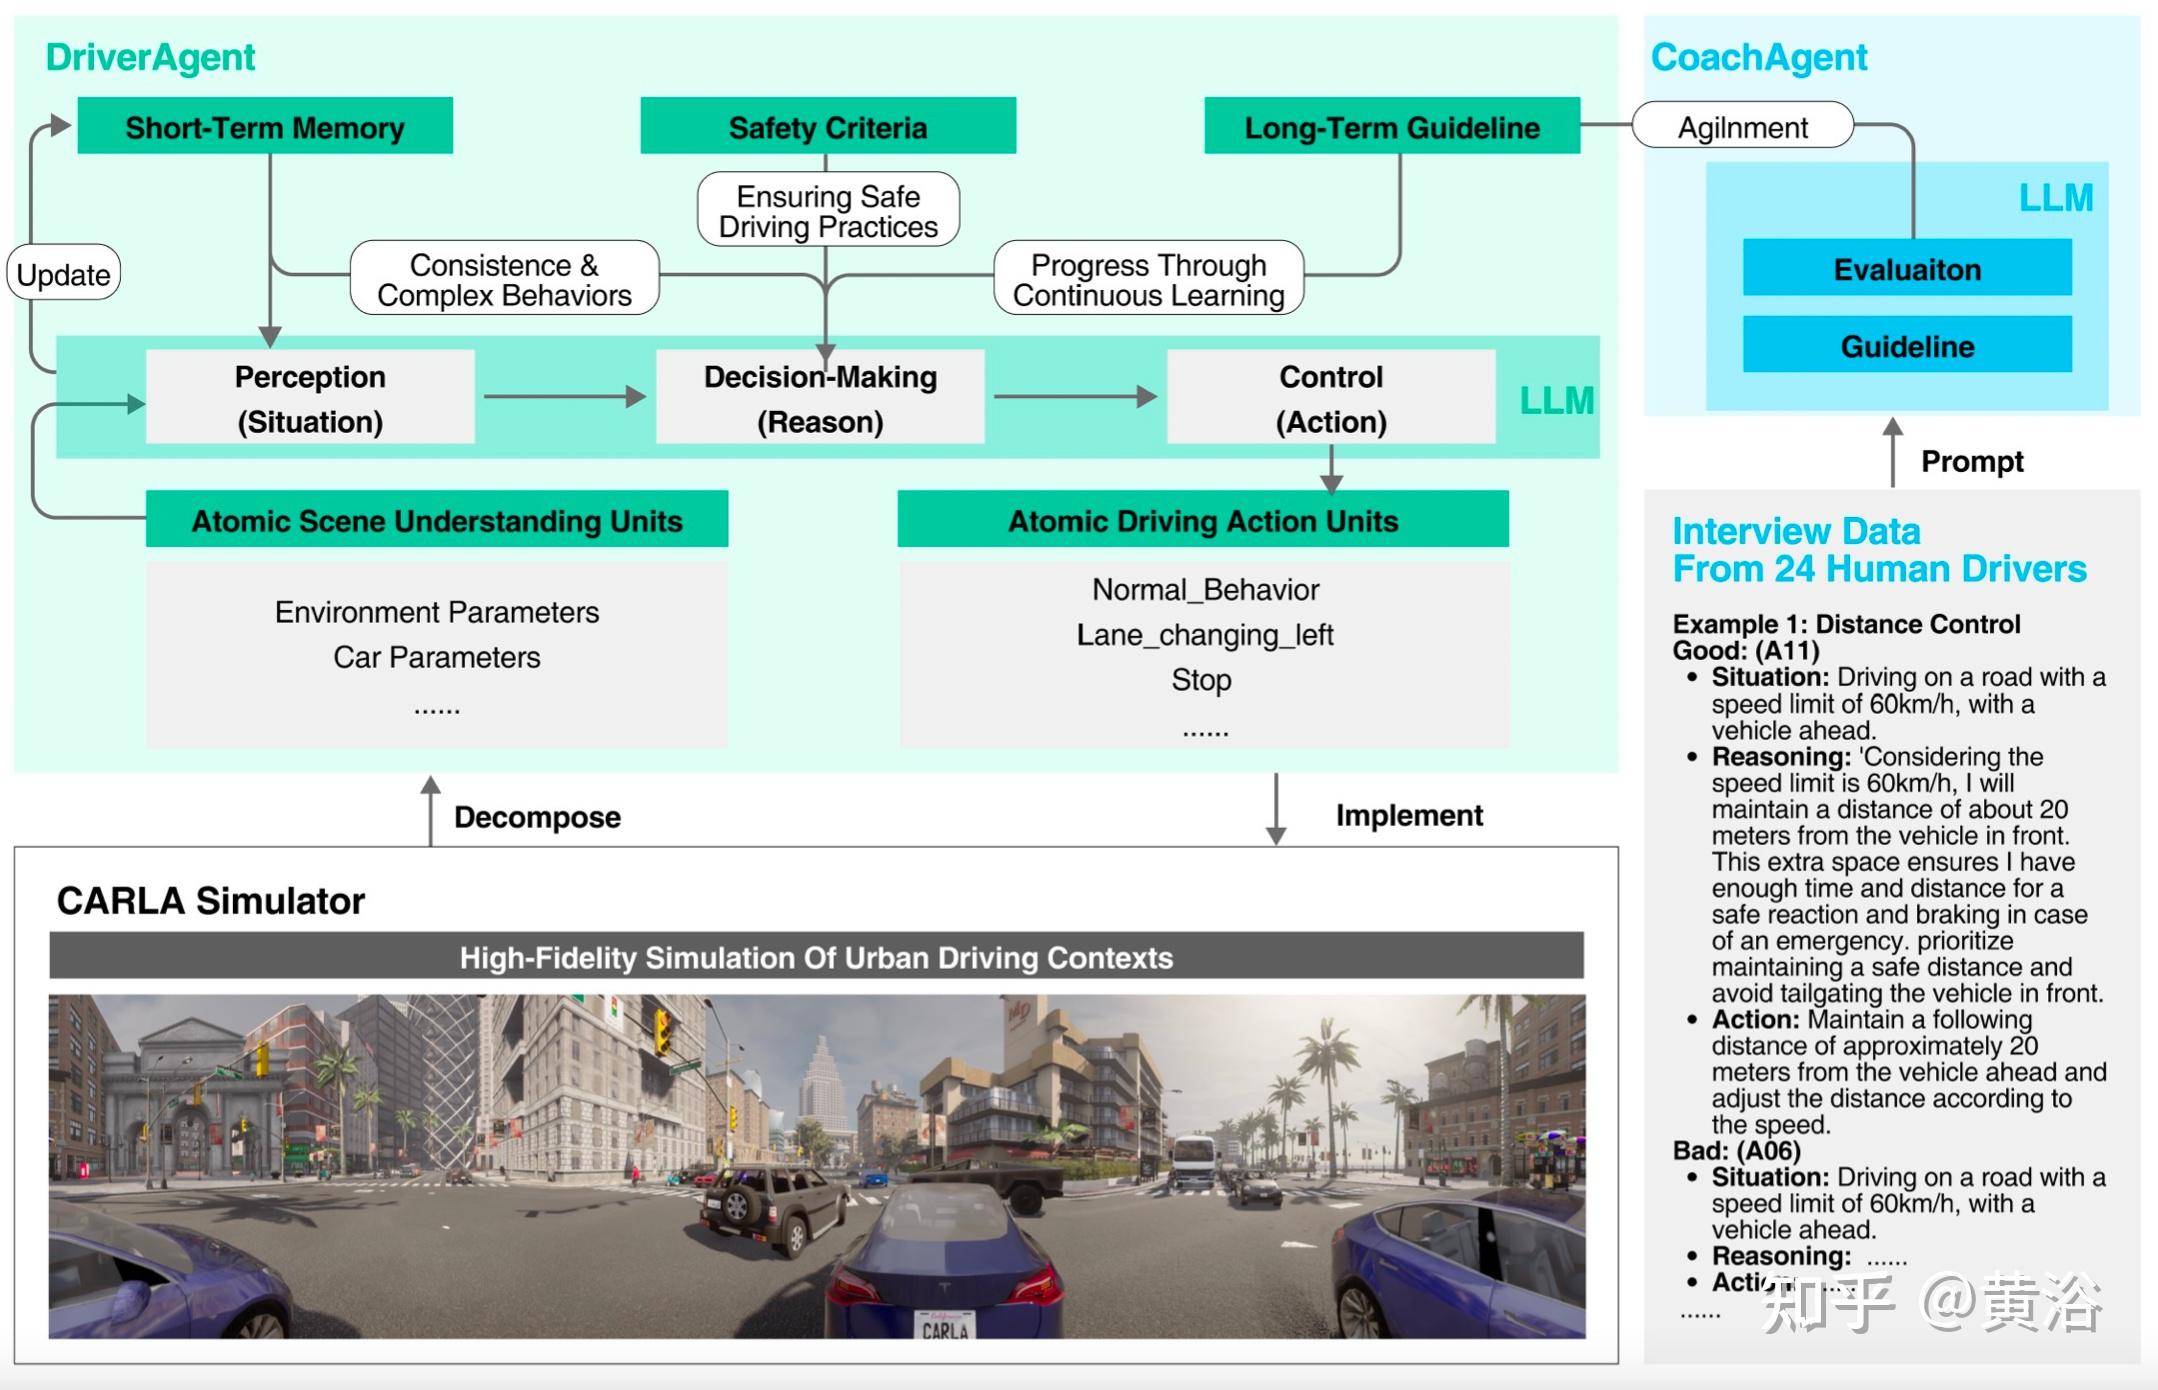Click Interview Data From 24 Human Drivers heading
The image size is (2158, 1390).
click(x=1878, y=549)
